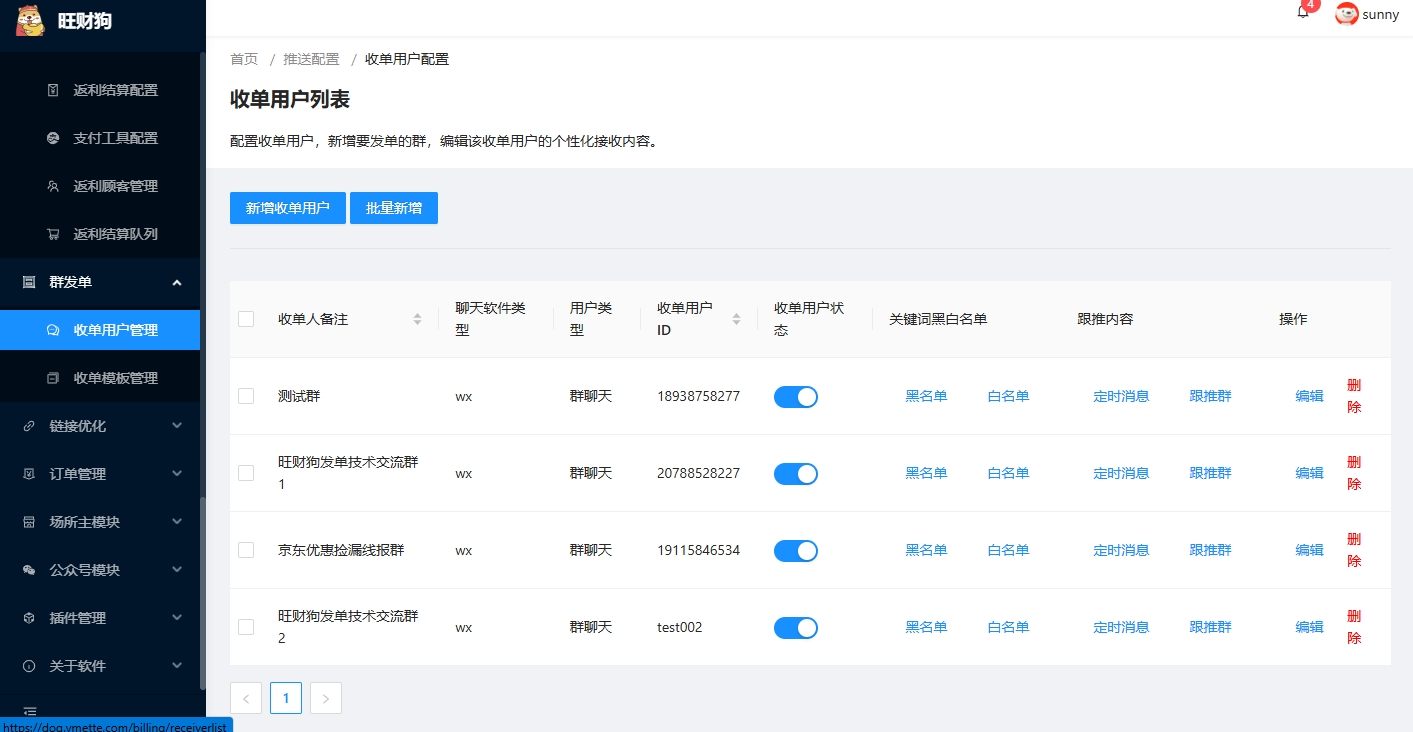Sort by 收单用户 ID column
The image size is (1413, 732).
point(737,319)
